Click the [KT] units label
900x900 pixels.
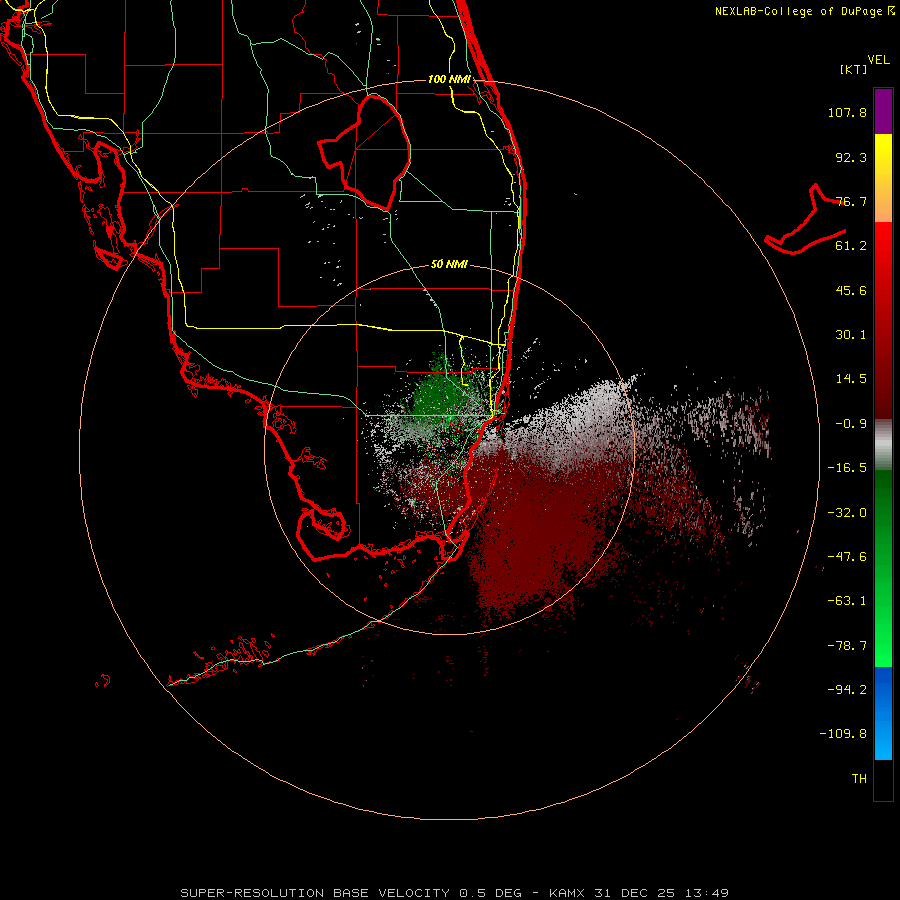(x=854, y=69)
